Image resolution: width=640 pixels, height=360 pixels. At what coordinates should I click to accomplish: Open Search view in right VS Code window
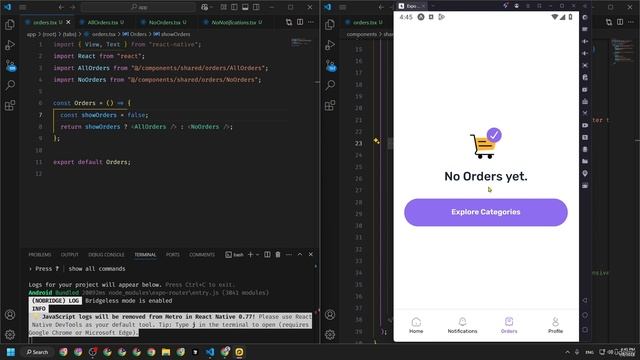tap(330, 85)
